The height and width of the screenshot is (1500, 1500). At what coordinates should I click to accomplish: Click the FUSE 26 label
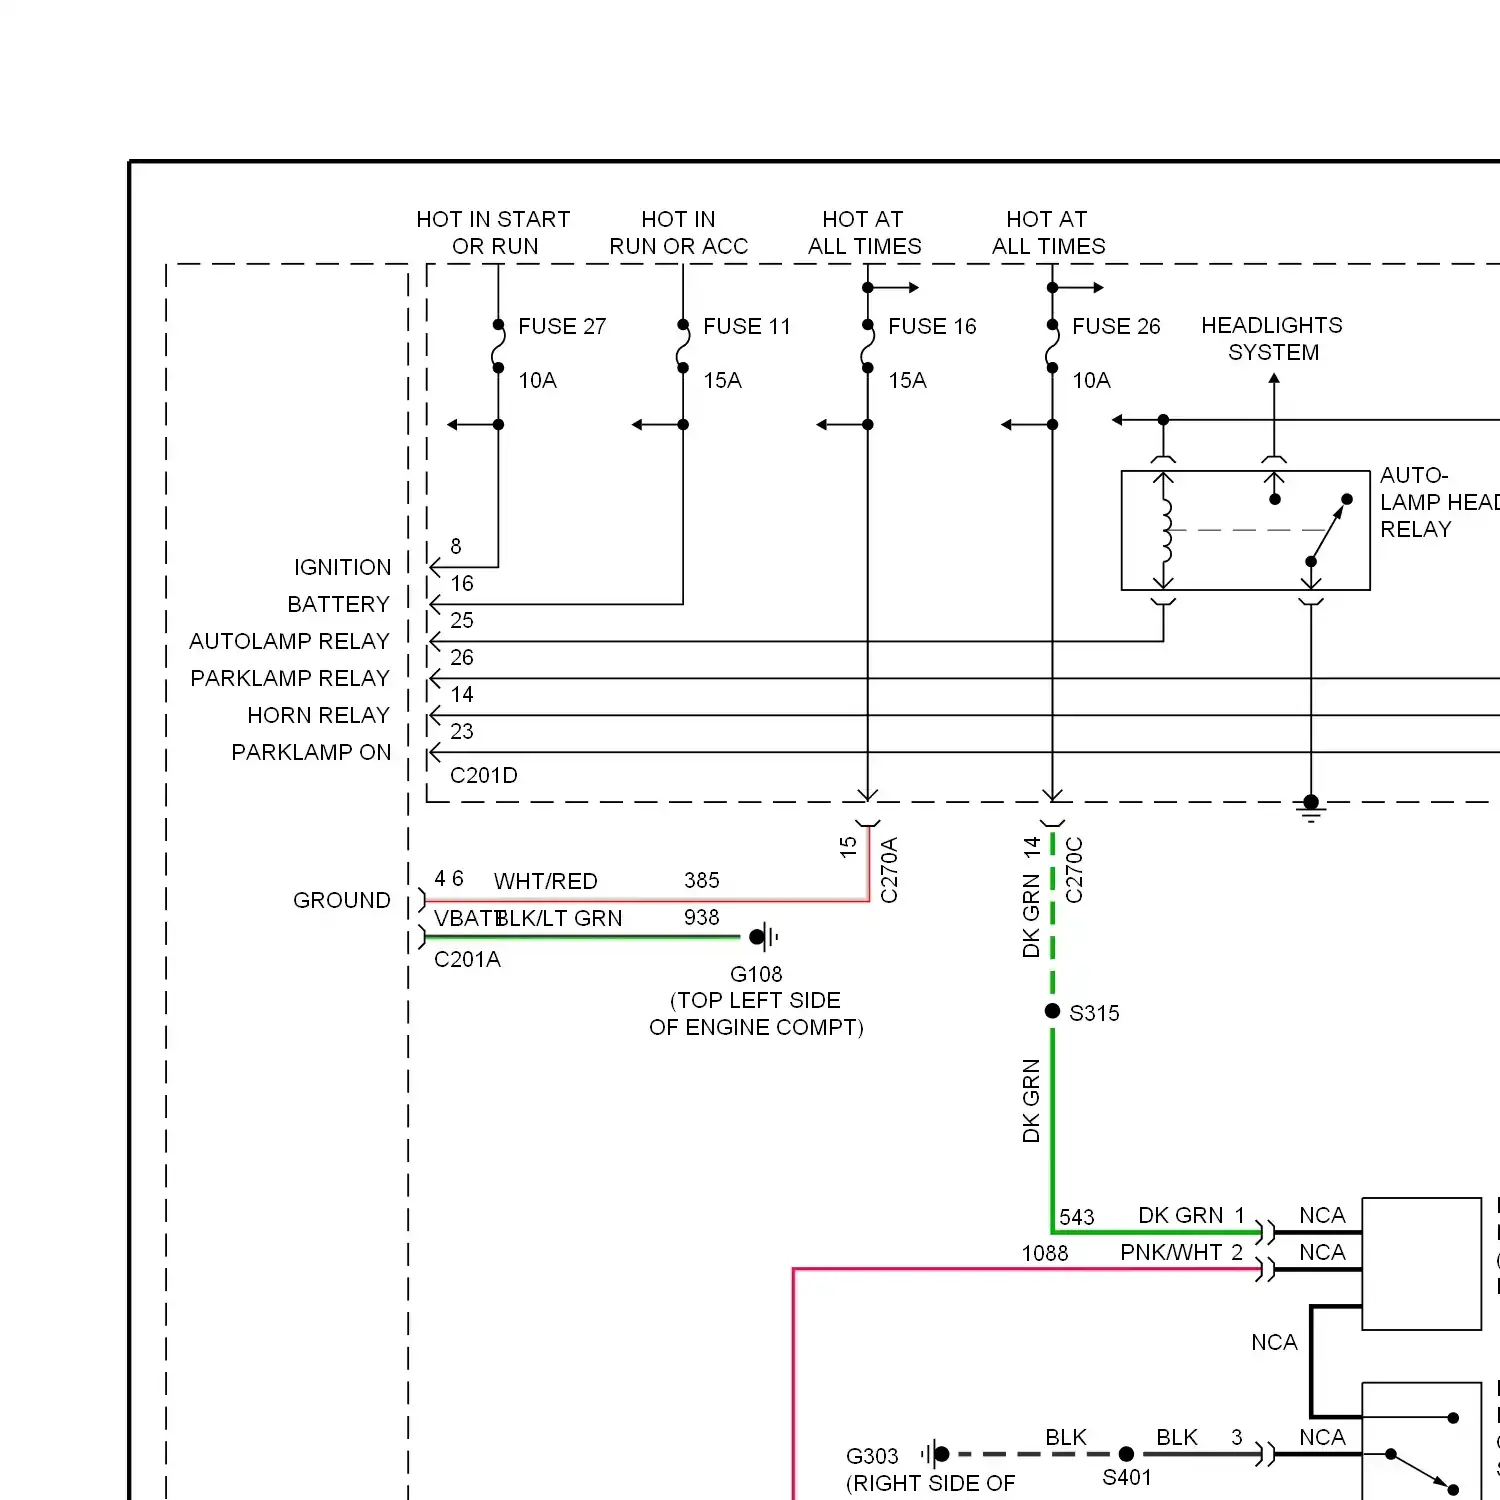tap(1116, 327)
